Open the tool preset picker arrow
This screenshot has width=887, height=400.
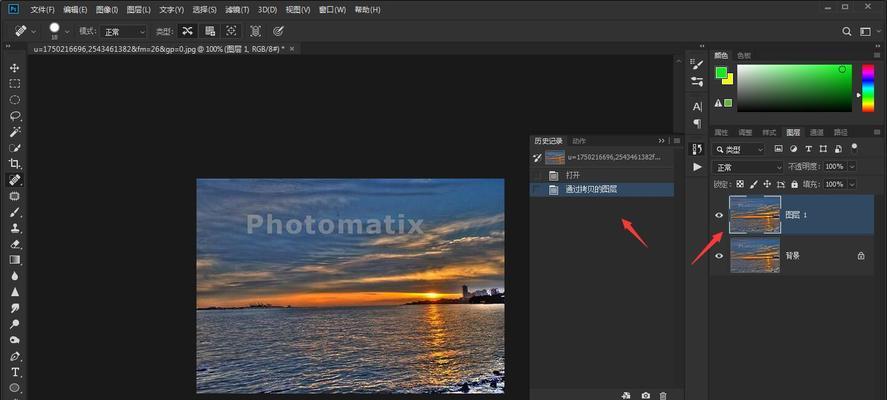33,32
